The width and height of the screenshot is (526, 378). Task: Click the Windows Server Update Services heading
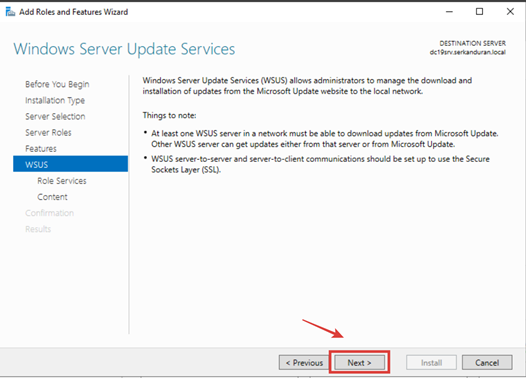[124, 49]
